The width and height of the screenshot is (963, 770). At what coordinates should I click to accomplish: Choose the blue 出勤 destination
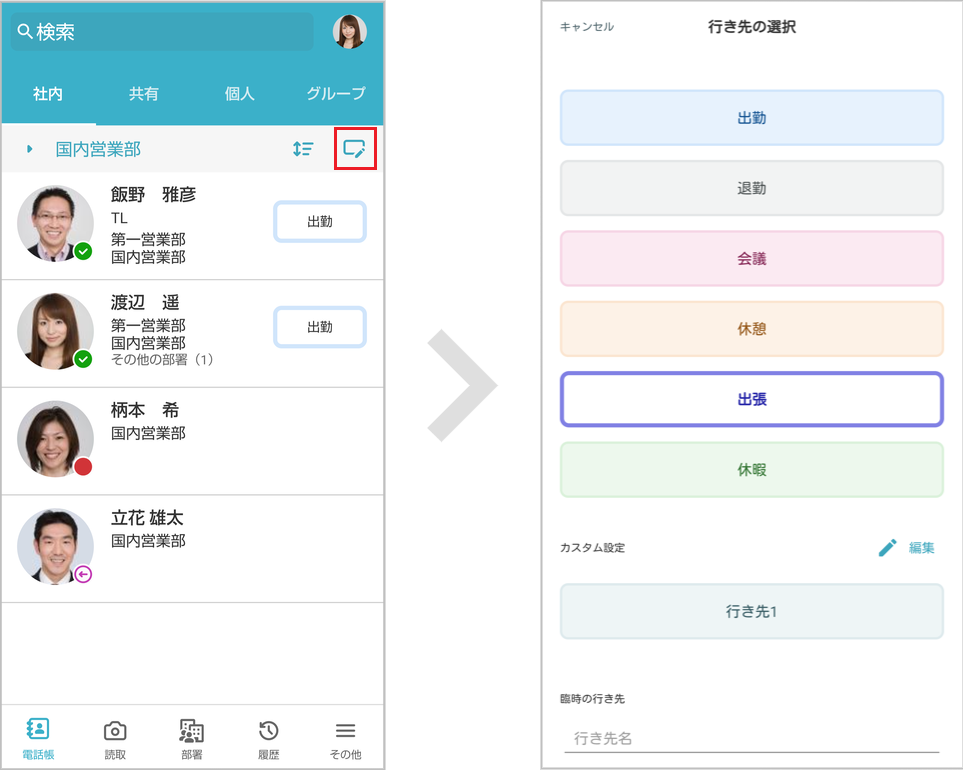[752, 118]
